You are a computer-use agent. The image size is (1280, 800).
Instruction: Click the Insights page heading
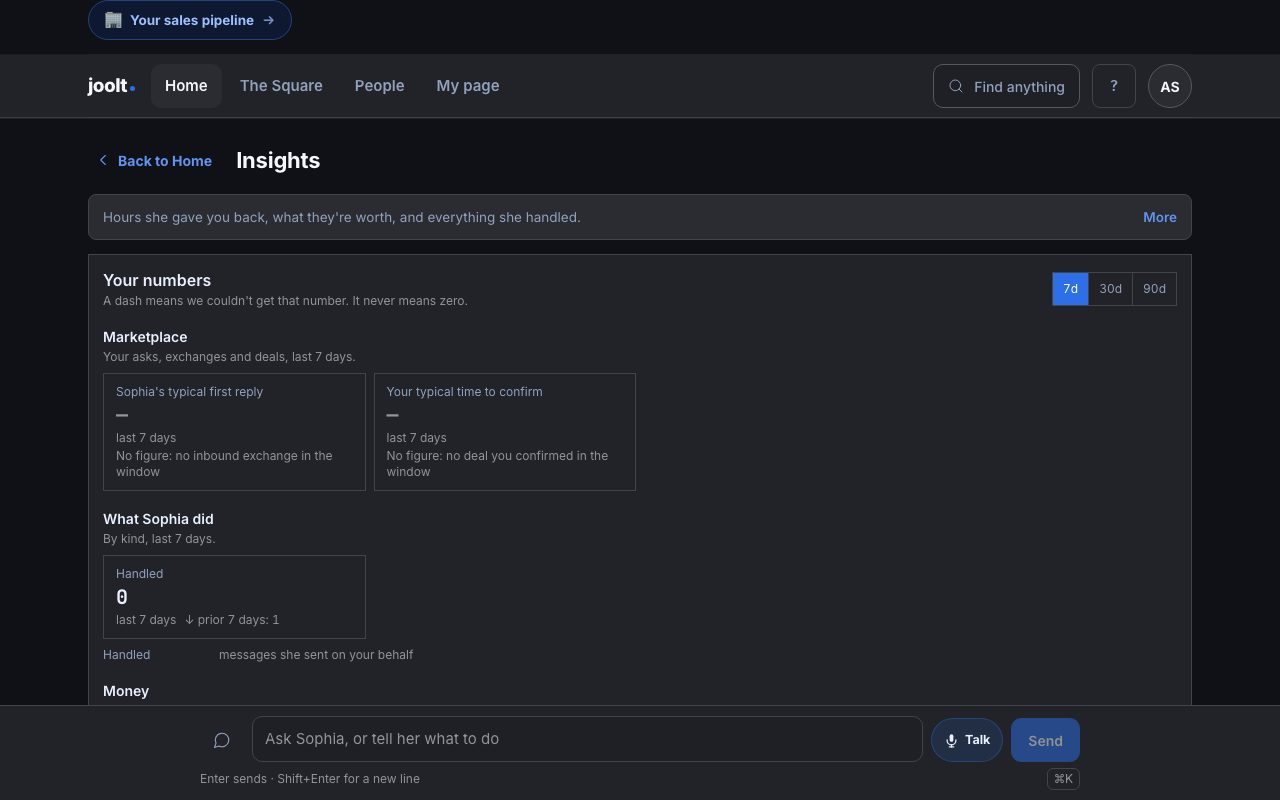[x=278, y=161]
